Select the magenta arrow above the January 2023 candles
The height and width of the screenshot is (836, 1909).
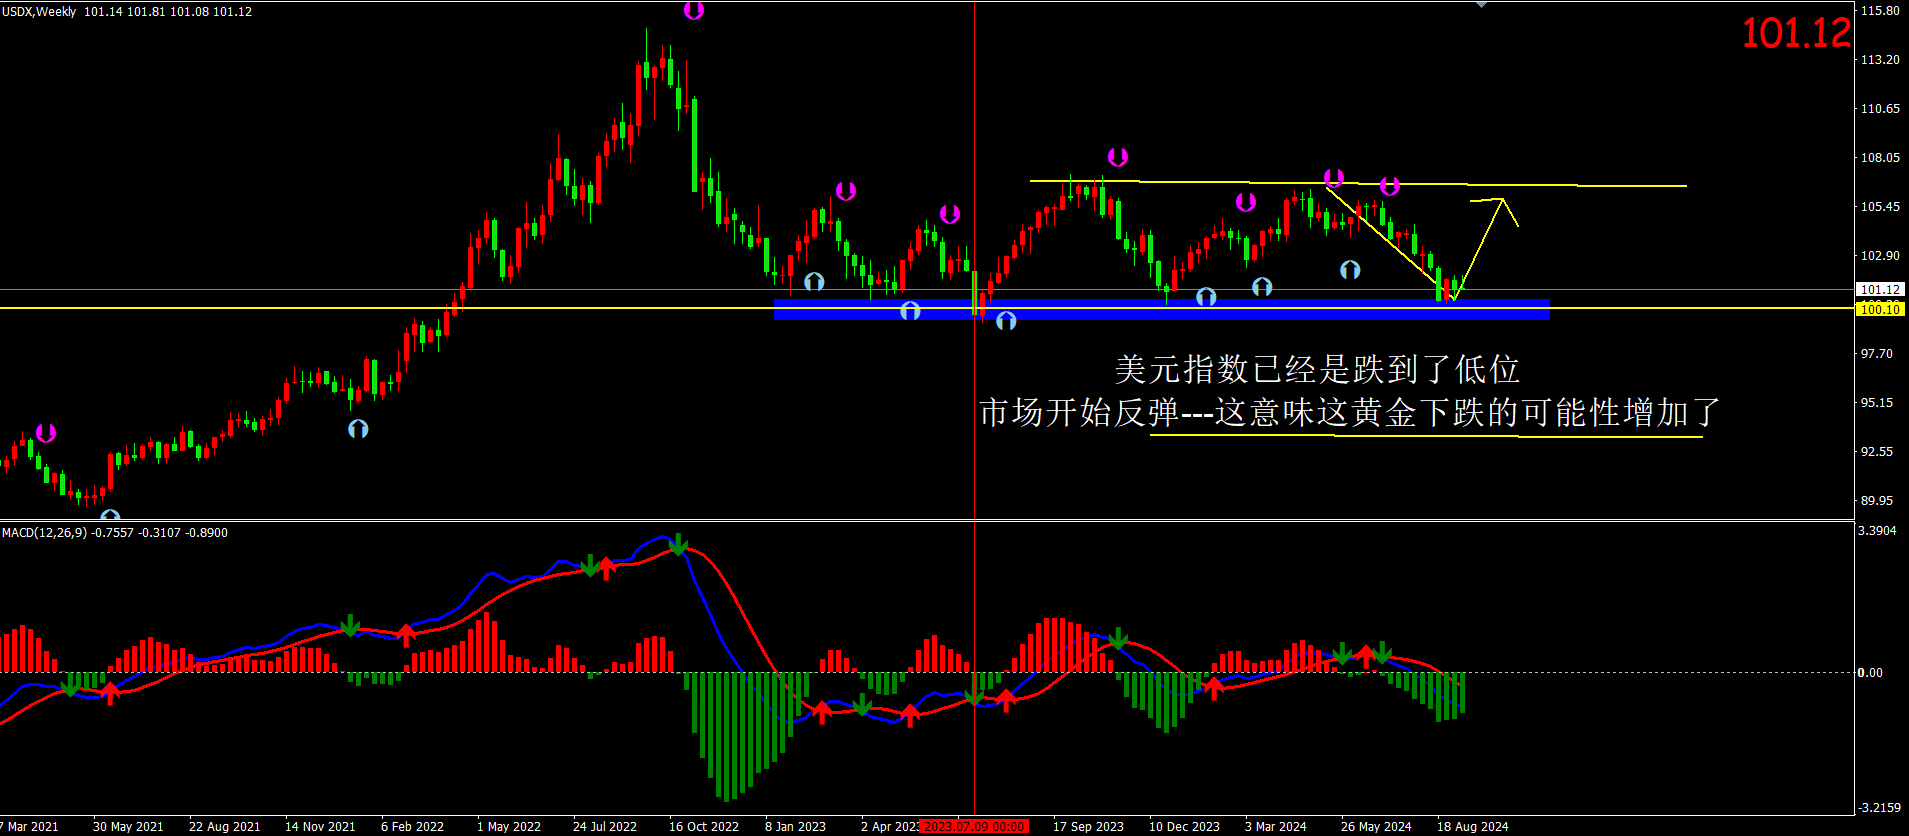point(846,191)
